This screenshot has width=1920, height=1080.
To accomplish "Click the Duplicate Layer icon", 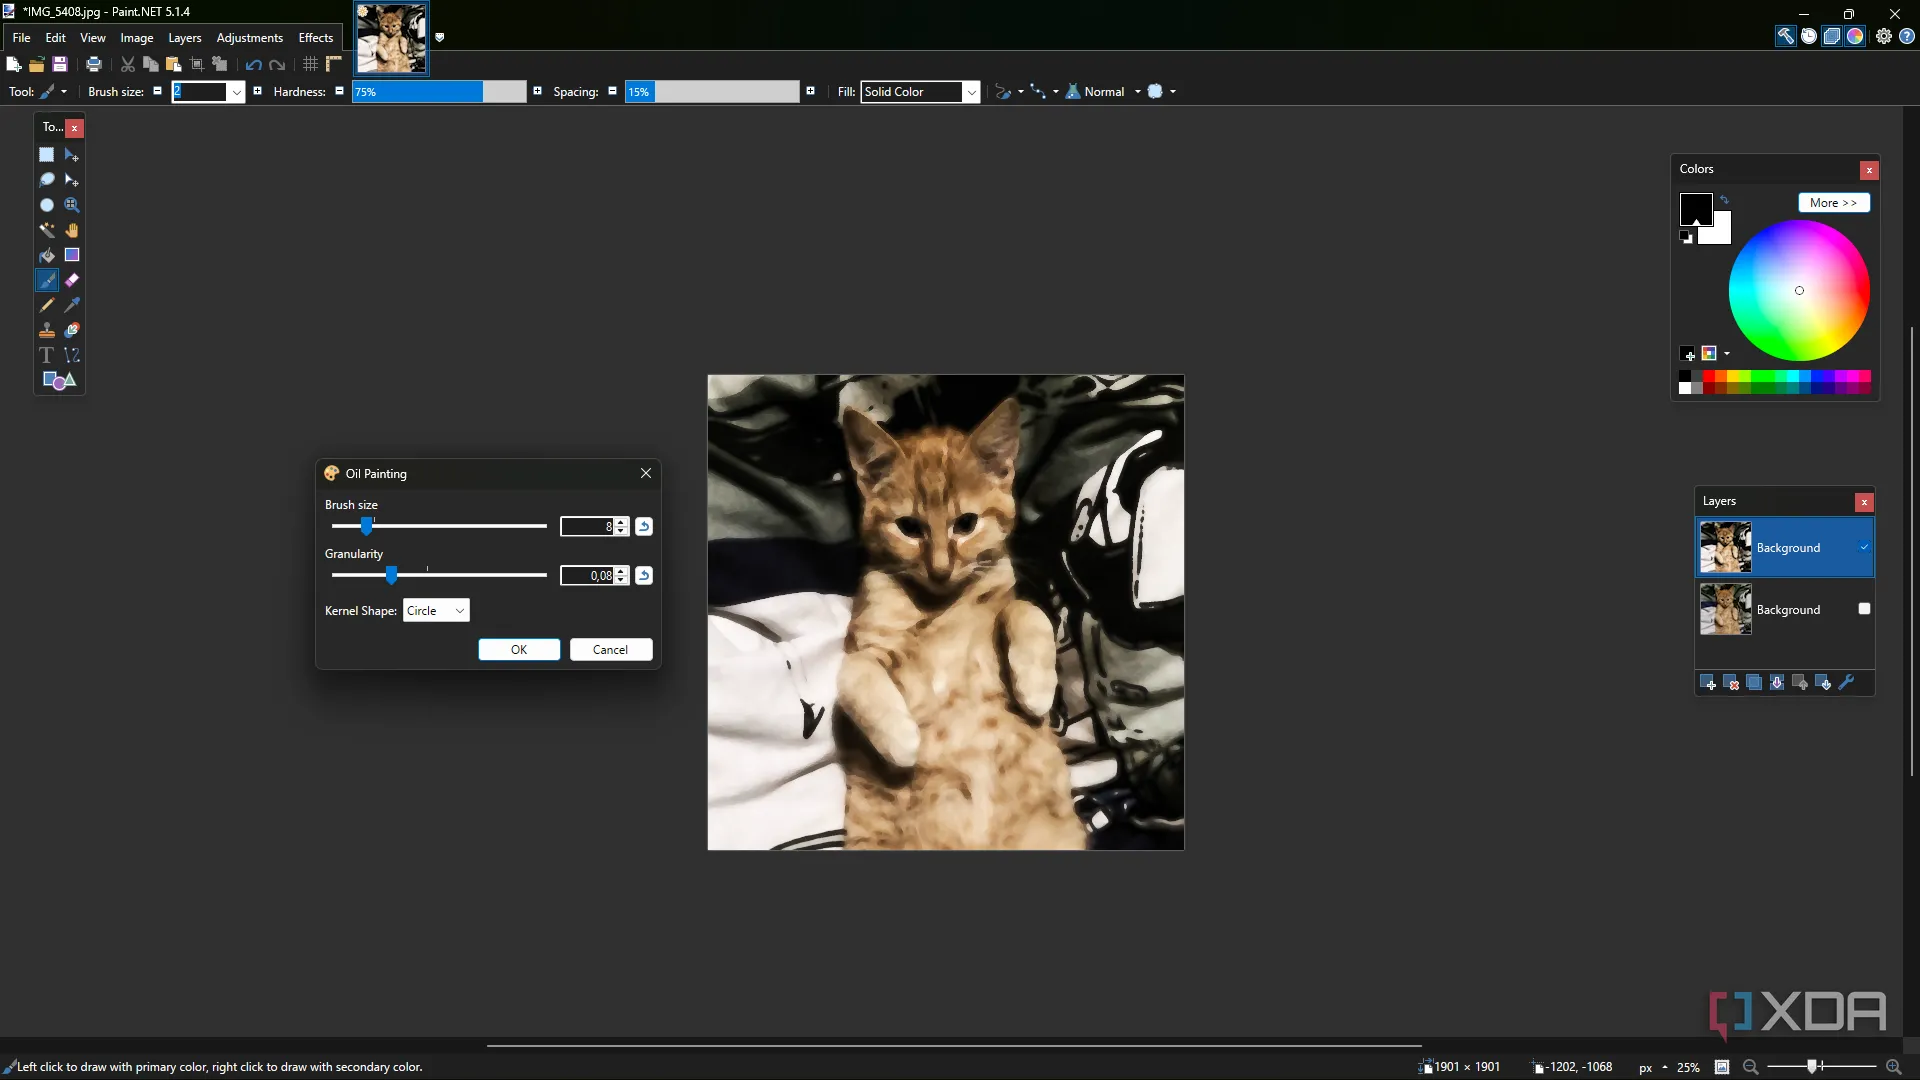I will click(x=1754, y=683).
